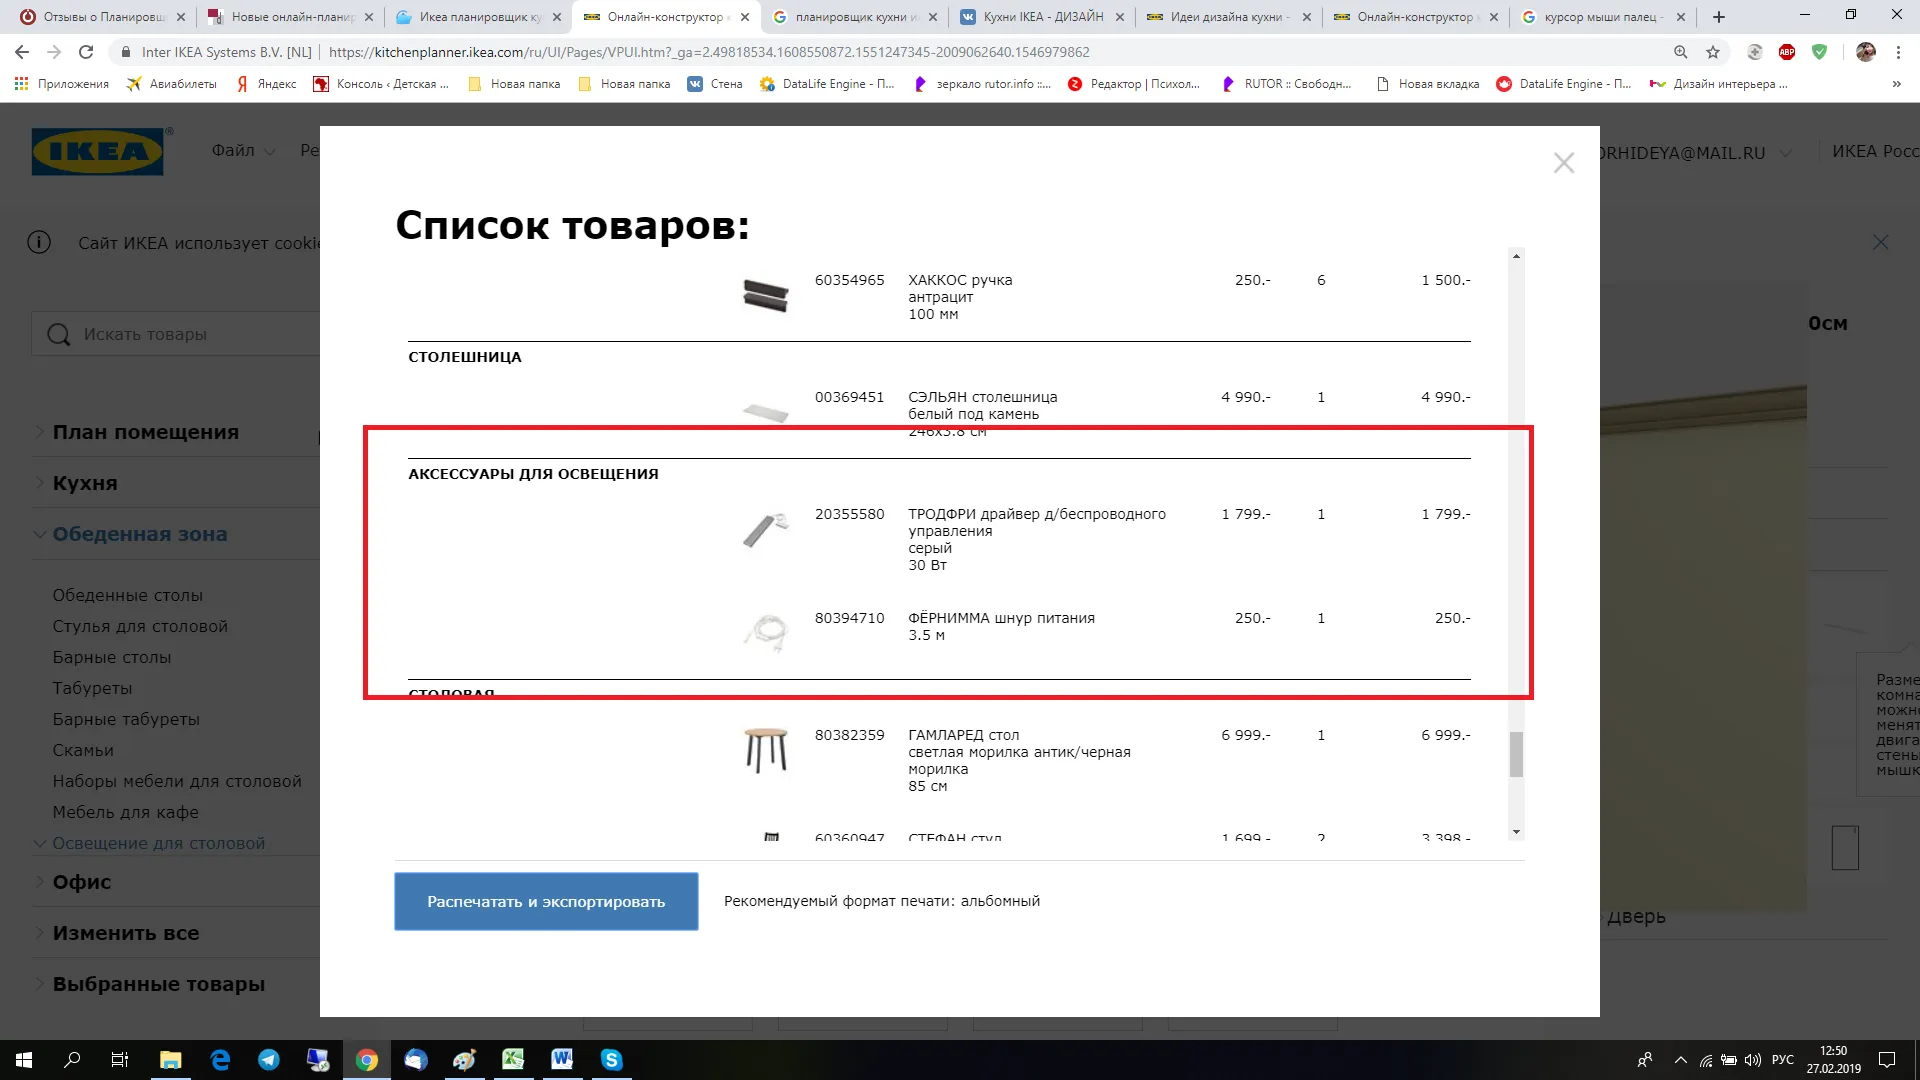Click browser back arrow
The image size is (1920, 1080).
(x=22, y=52)
